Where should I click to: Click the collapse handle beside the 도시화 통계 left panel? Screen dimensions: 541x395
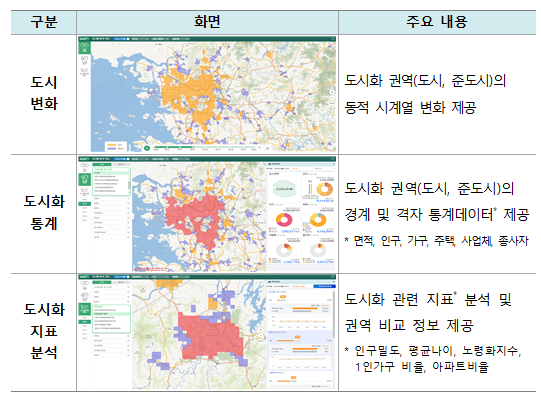(x=133, y=217)
